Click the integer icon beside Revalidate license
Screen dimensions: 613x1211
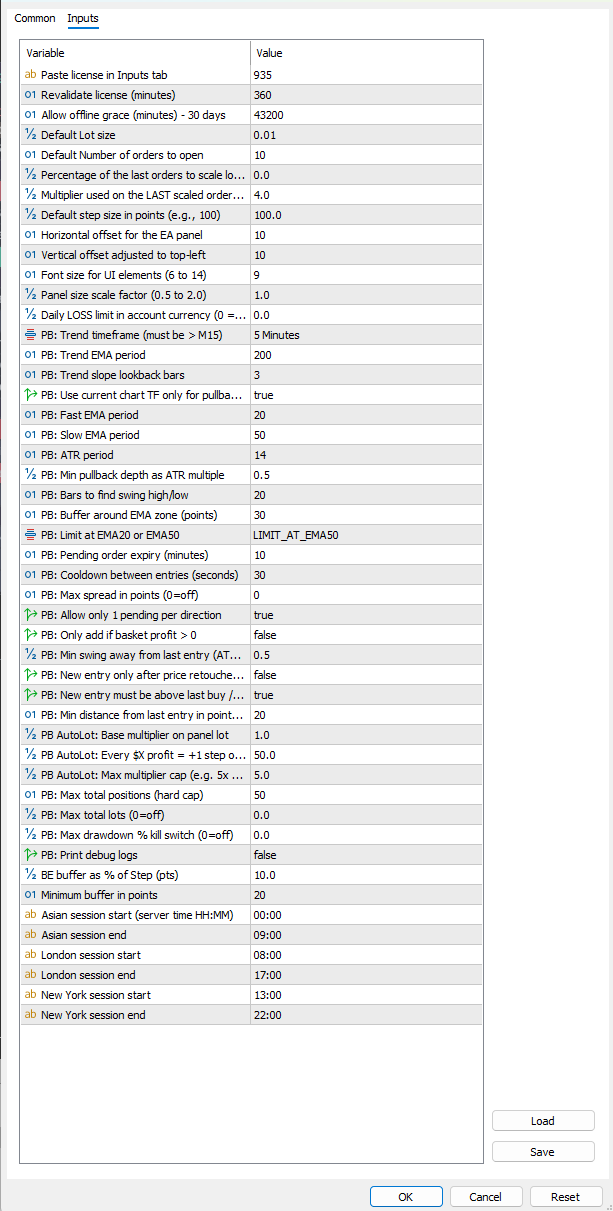(x=30, y=95)
